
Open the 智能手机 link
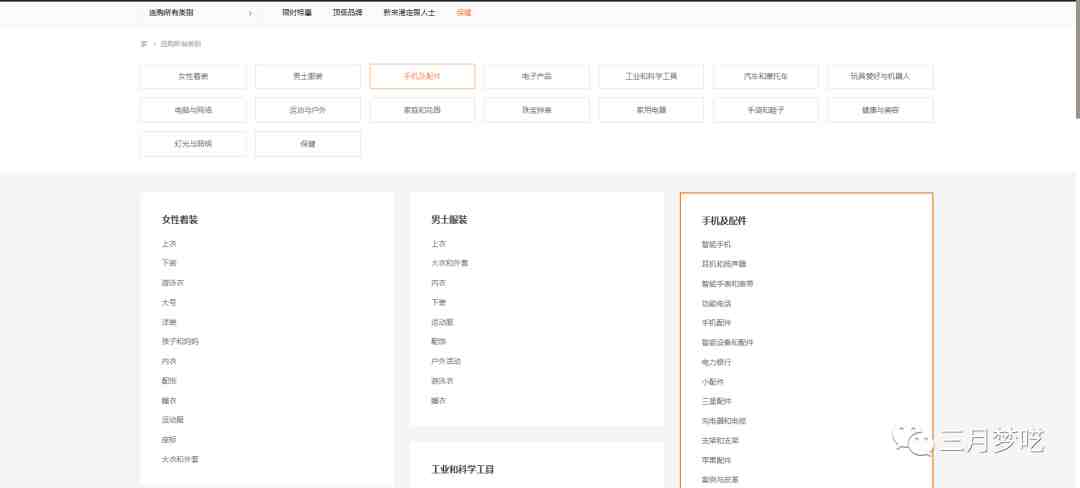click(x=716, y=244)
